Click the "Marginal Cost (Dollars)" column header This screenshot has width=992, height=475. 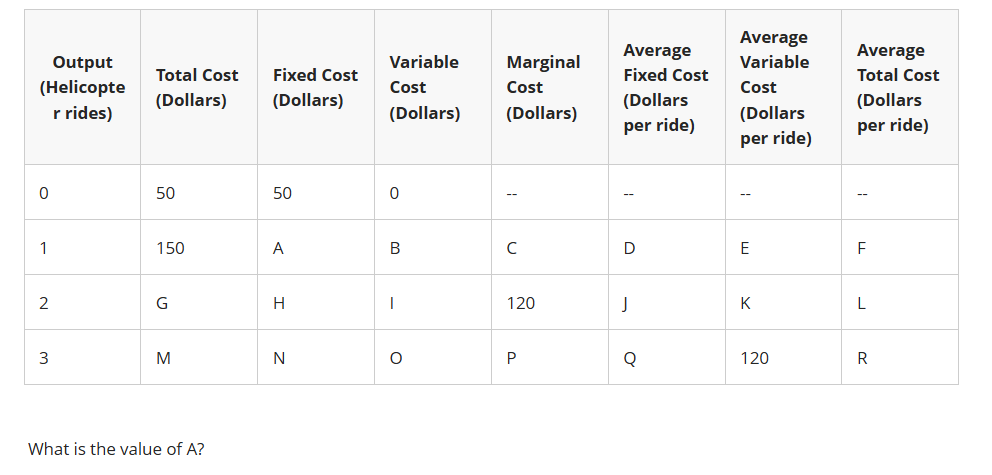pos(543,87)
